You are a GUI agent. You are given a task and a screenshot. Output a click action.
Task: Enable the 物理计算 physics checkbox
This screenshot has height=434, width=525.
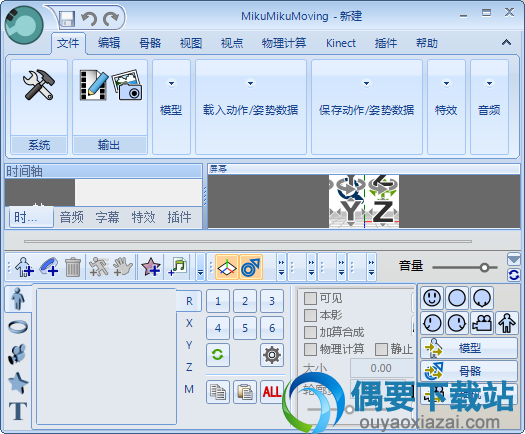310,349
